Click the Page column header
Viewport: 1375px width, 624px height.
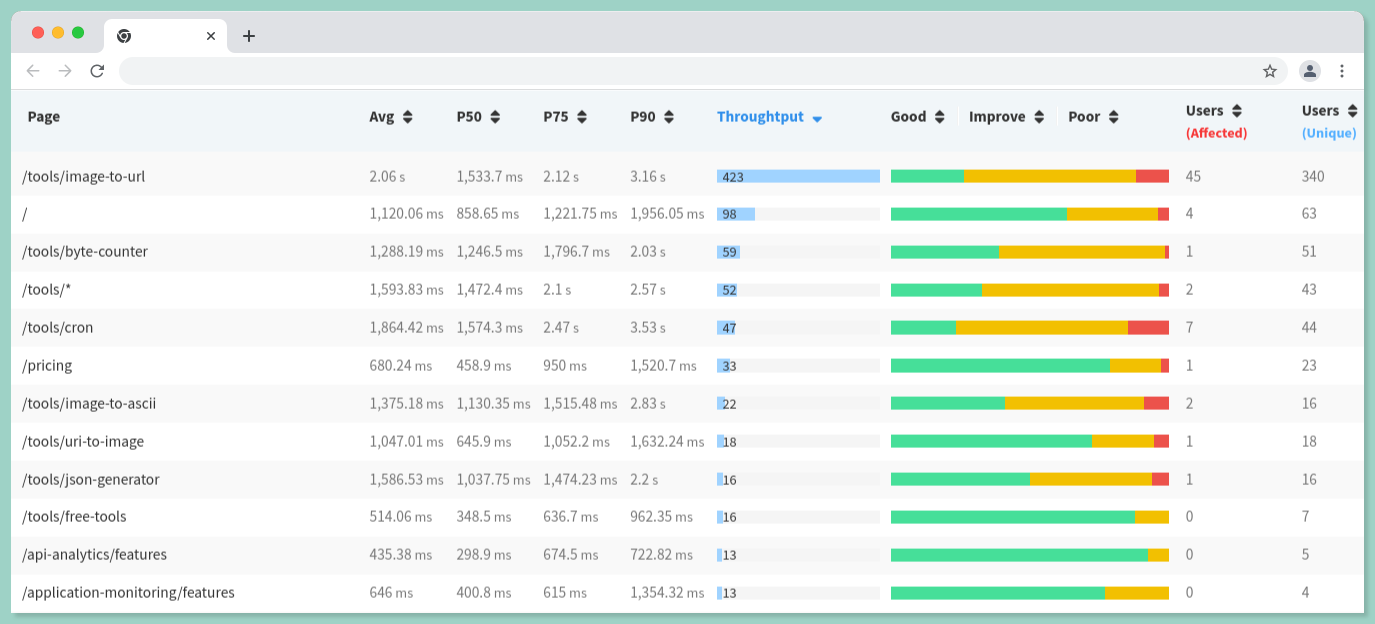click(44, 117)
